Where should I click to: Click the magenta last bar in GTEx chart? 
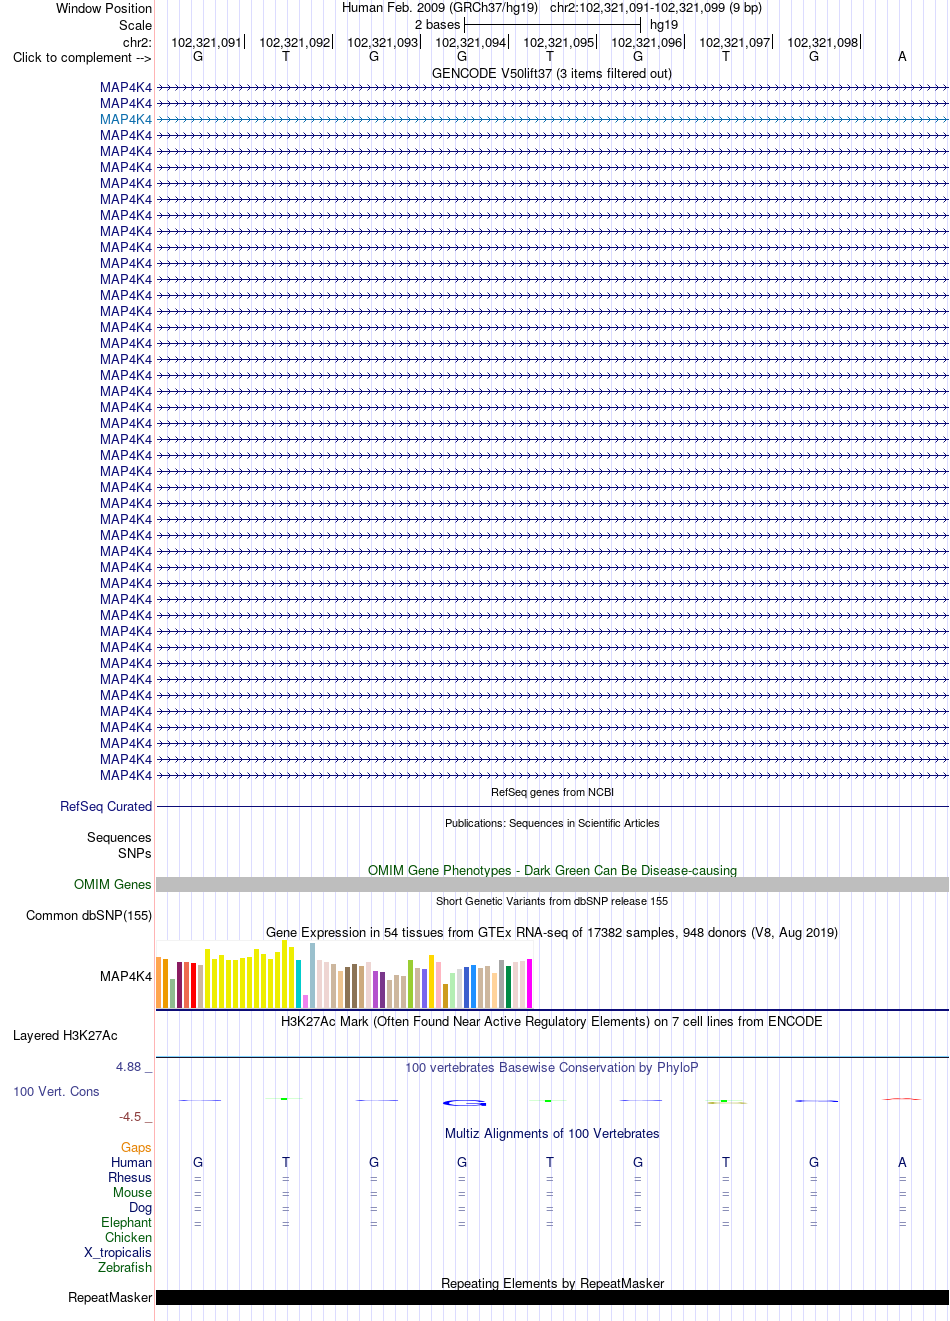[x=530, y=983]
